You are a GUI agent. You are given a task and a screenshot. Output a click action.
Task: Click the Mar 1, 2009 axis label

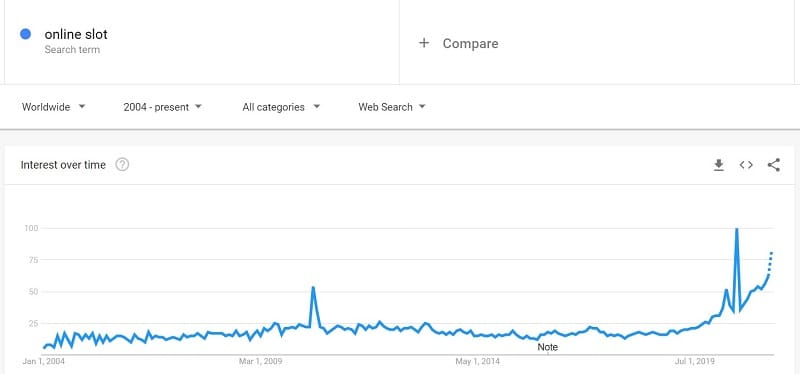260,362
